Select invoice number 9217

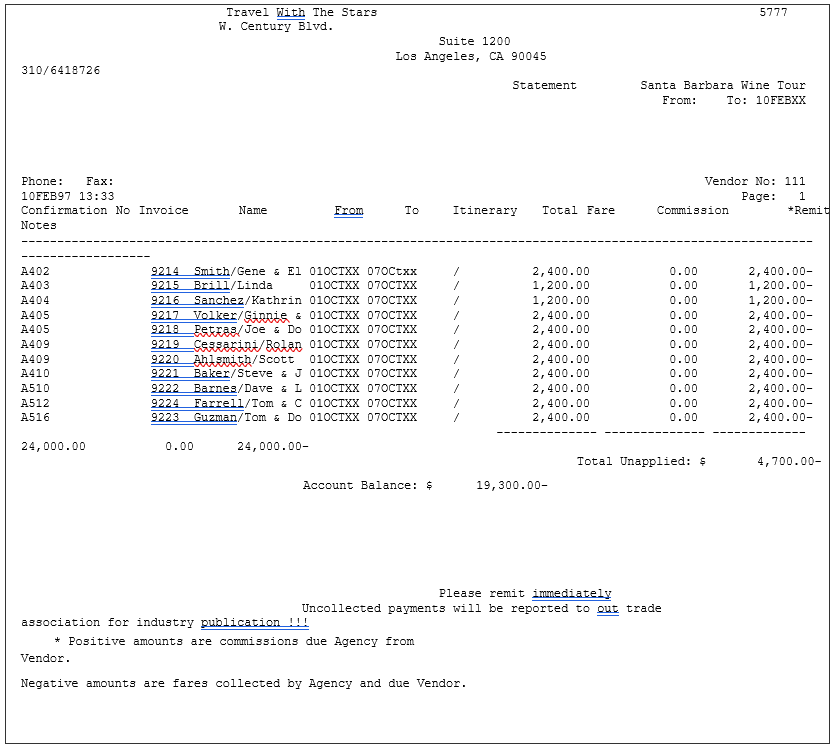click(165, 315)
